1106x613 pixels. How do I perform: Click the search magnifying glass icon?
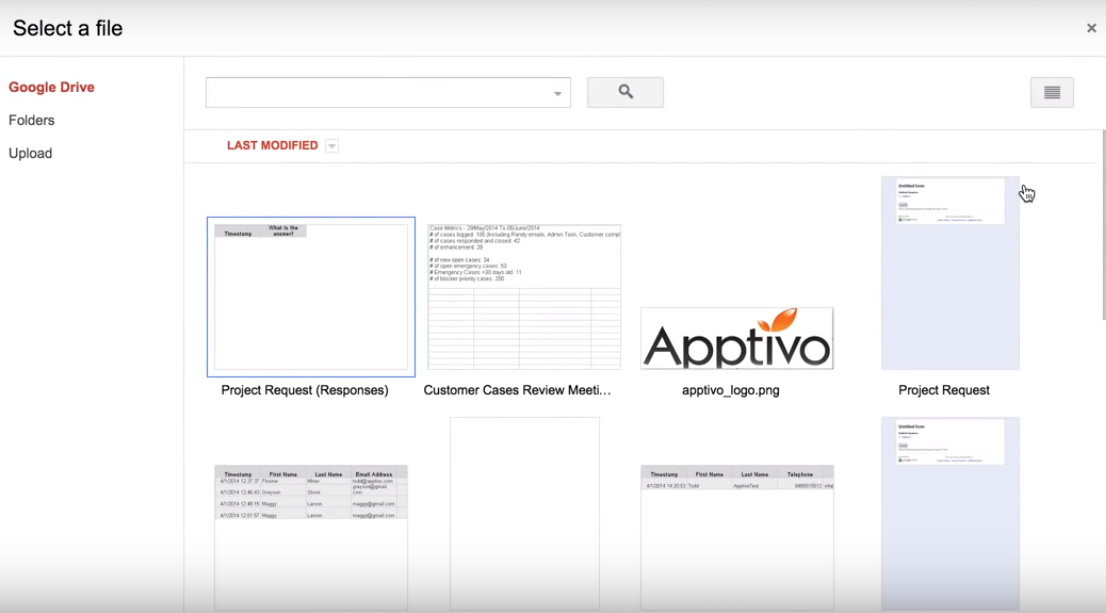(625, 91)
